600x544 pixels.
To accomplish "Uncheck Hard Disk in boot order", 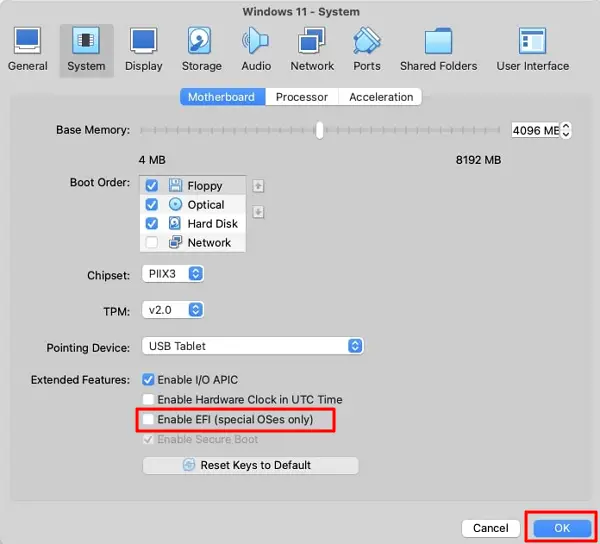I will (x=152, y=223).
